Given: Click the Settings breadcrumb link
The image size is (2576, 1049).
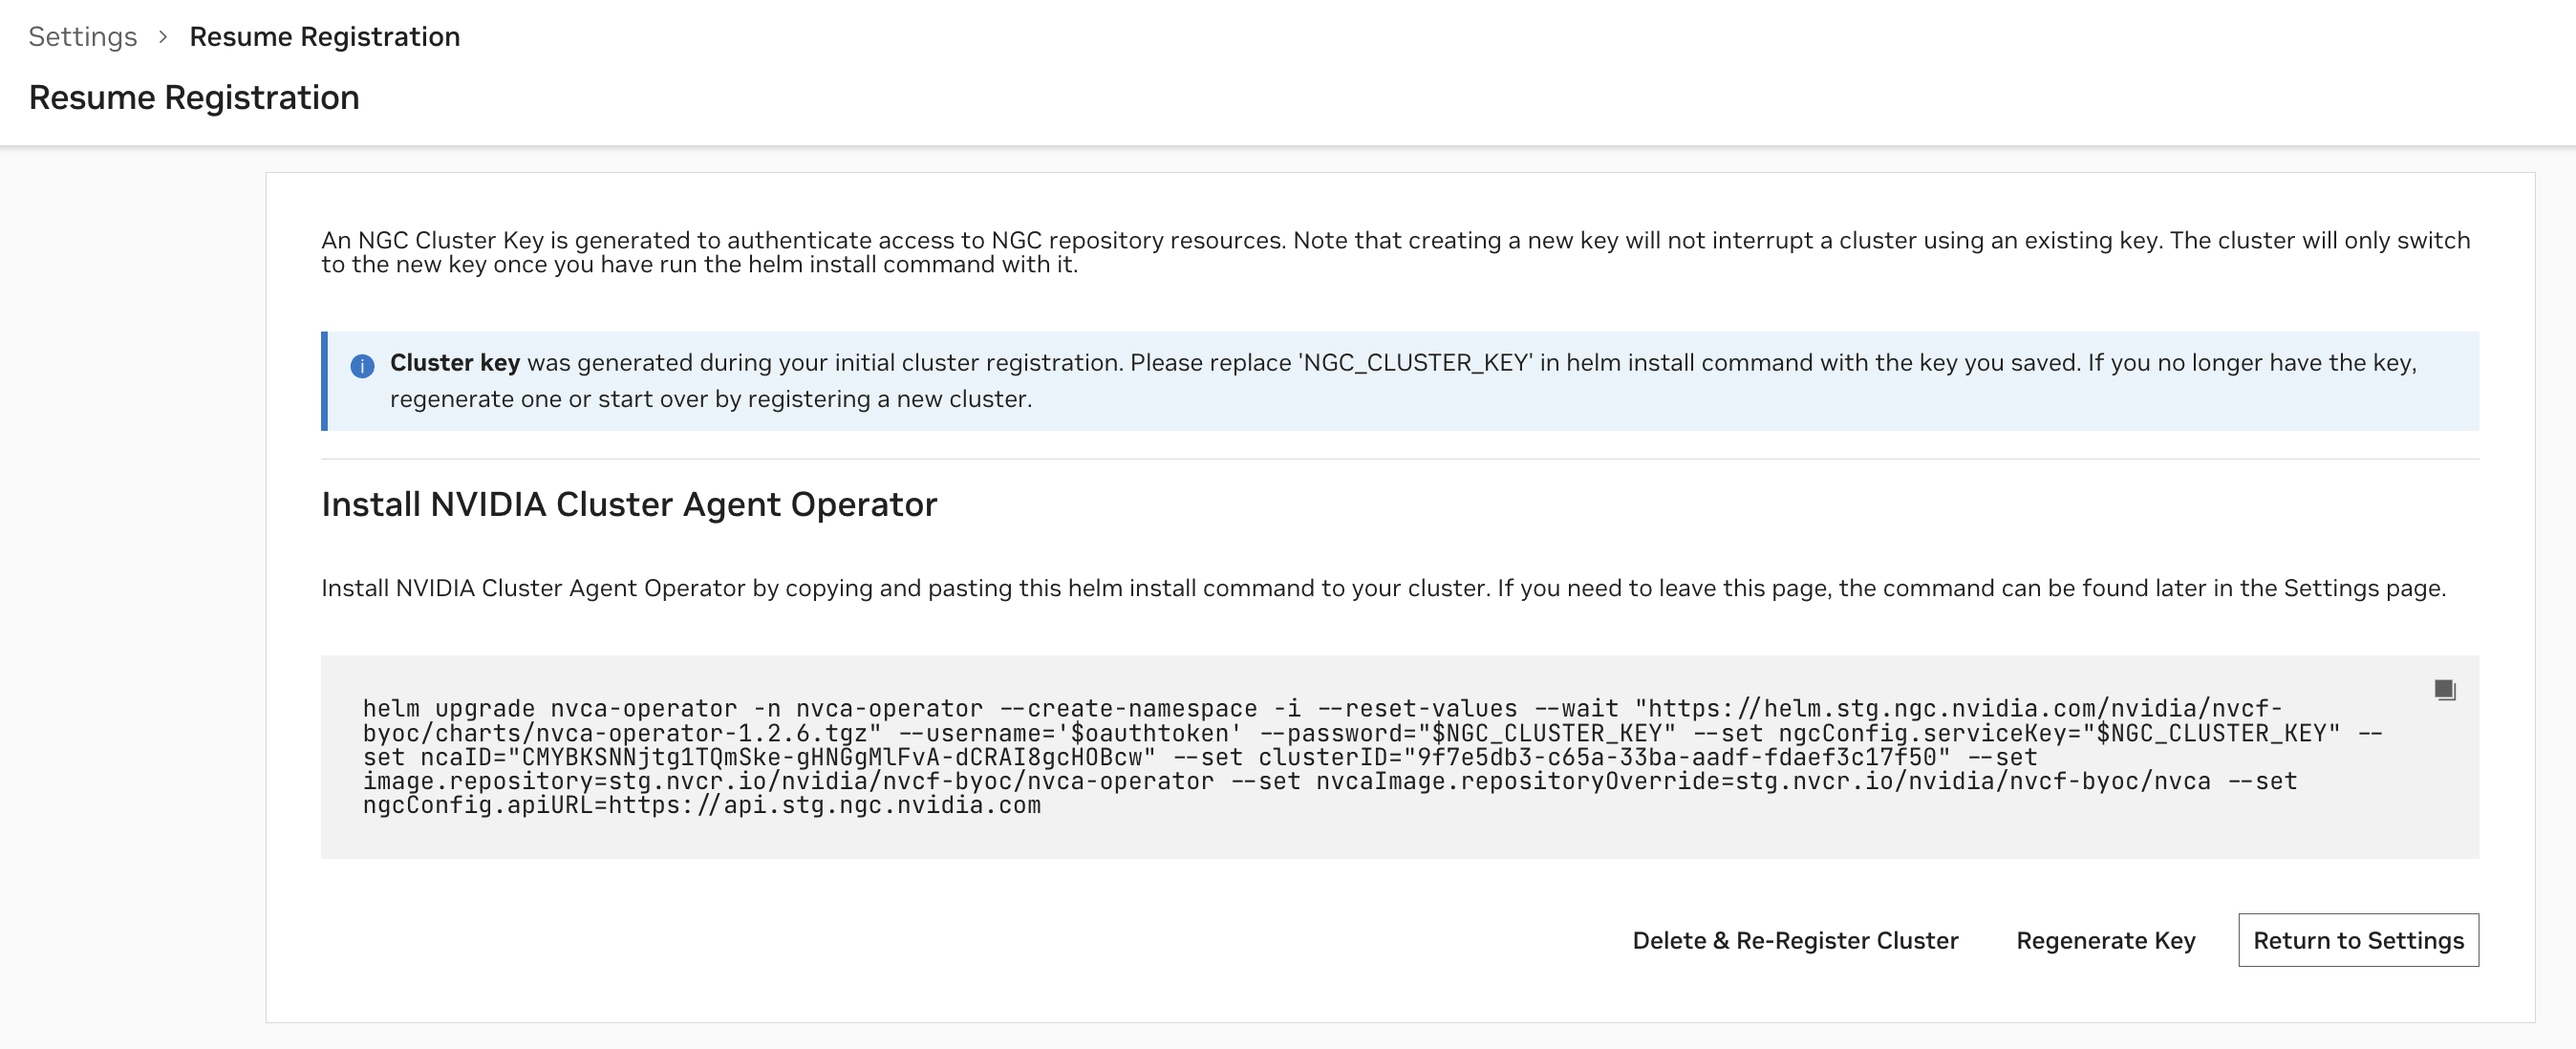Looking at the screenshot, I should click(x=82, y=37).
